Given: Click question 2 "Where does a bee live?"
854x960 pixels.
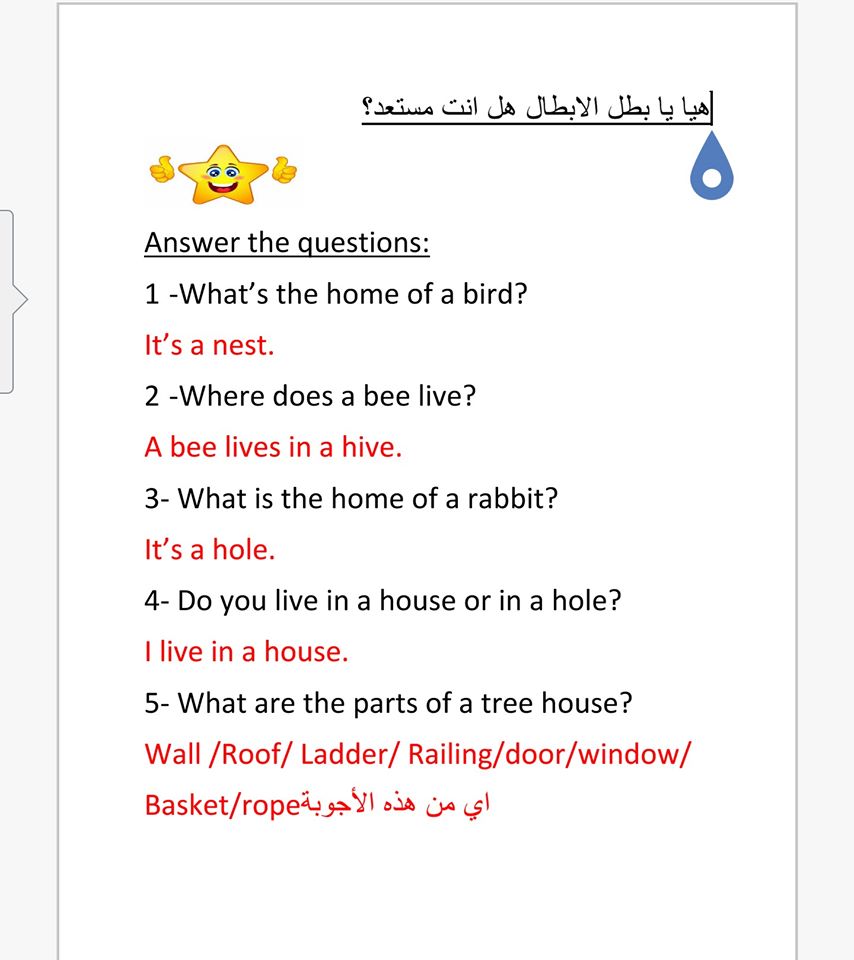Looking at the screenshot, I should (x=310, y=397).
